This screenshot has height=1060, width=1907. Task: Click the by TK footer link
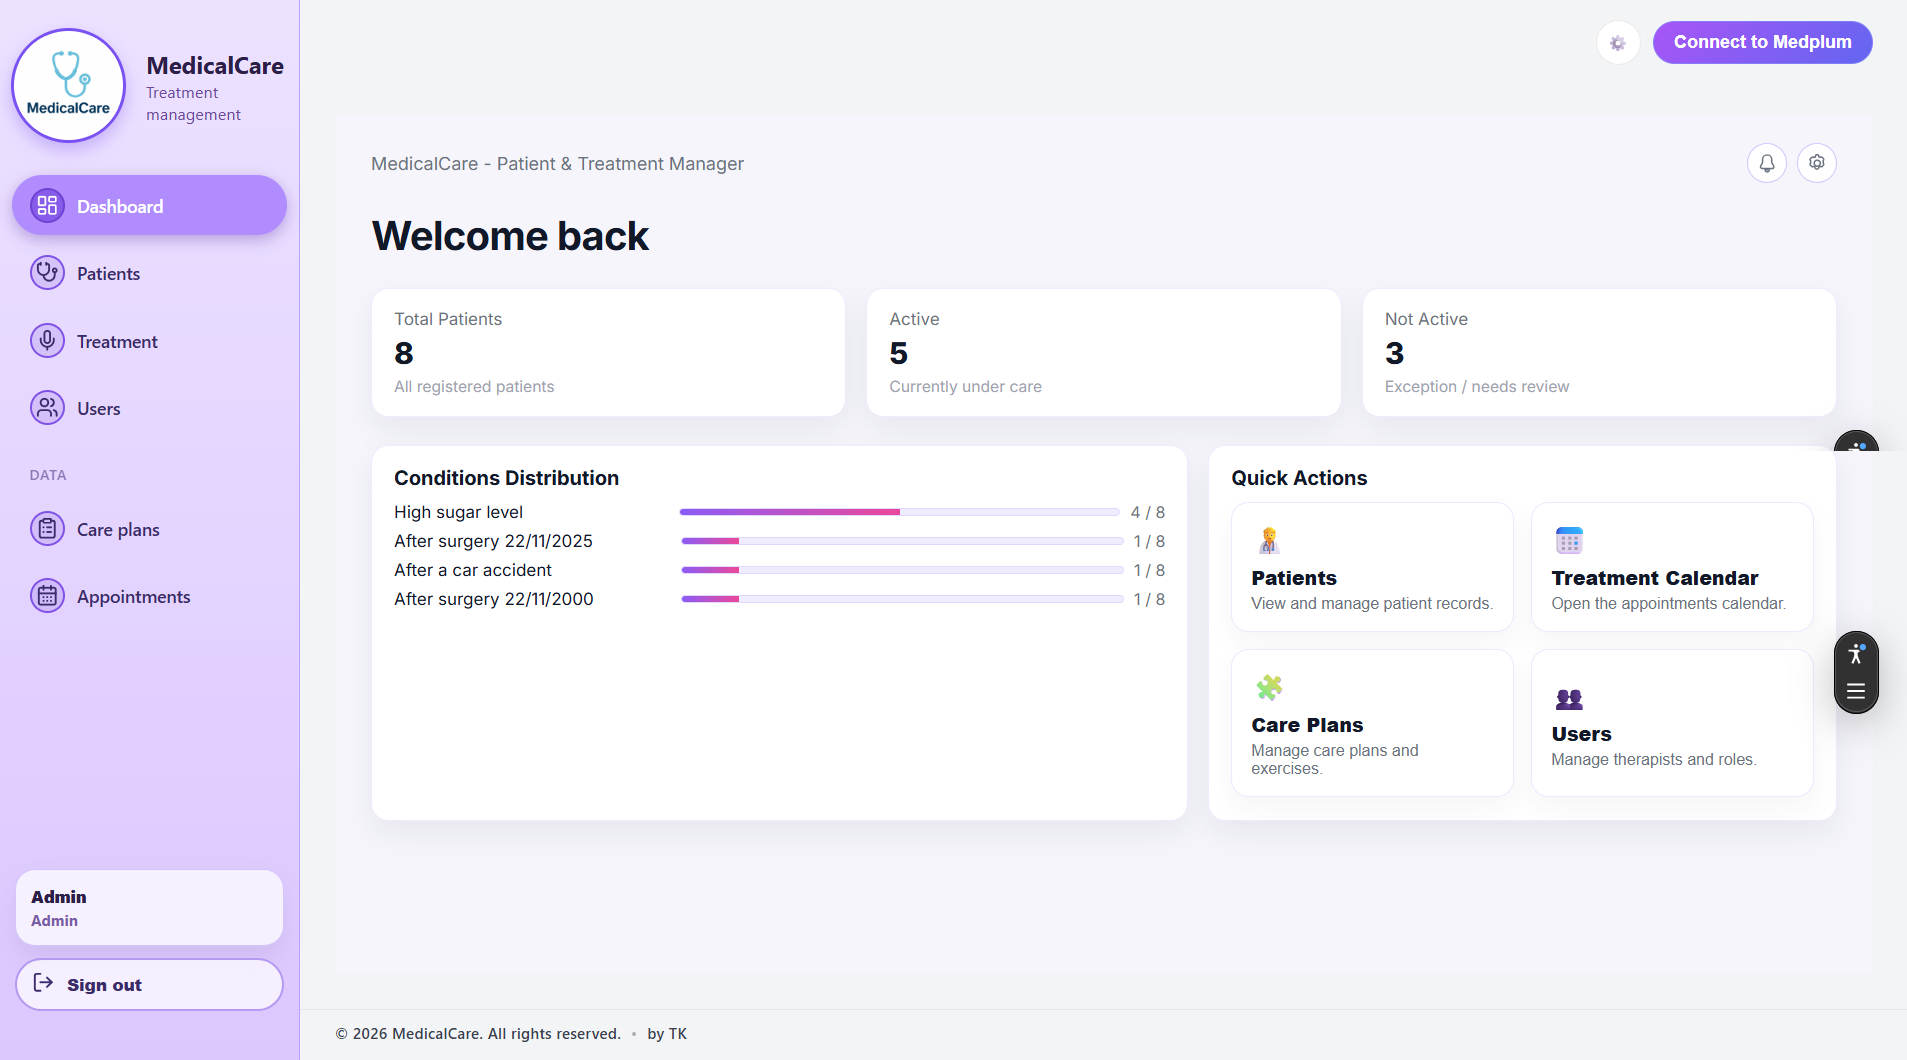(x=667, y=1033)
